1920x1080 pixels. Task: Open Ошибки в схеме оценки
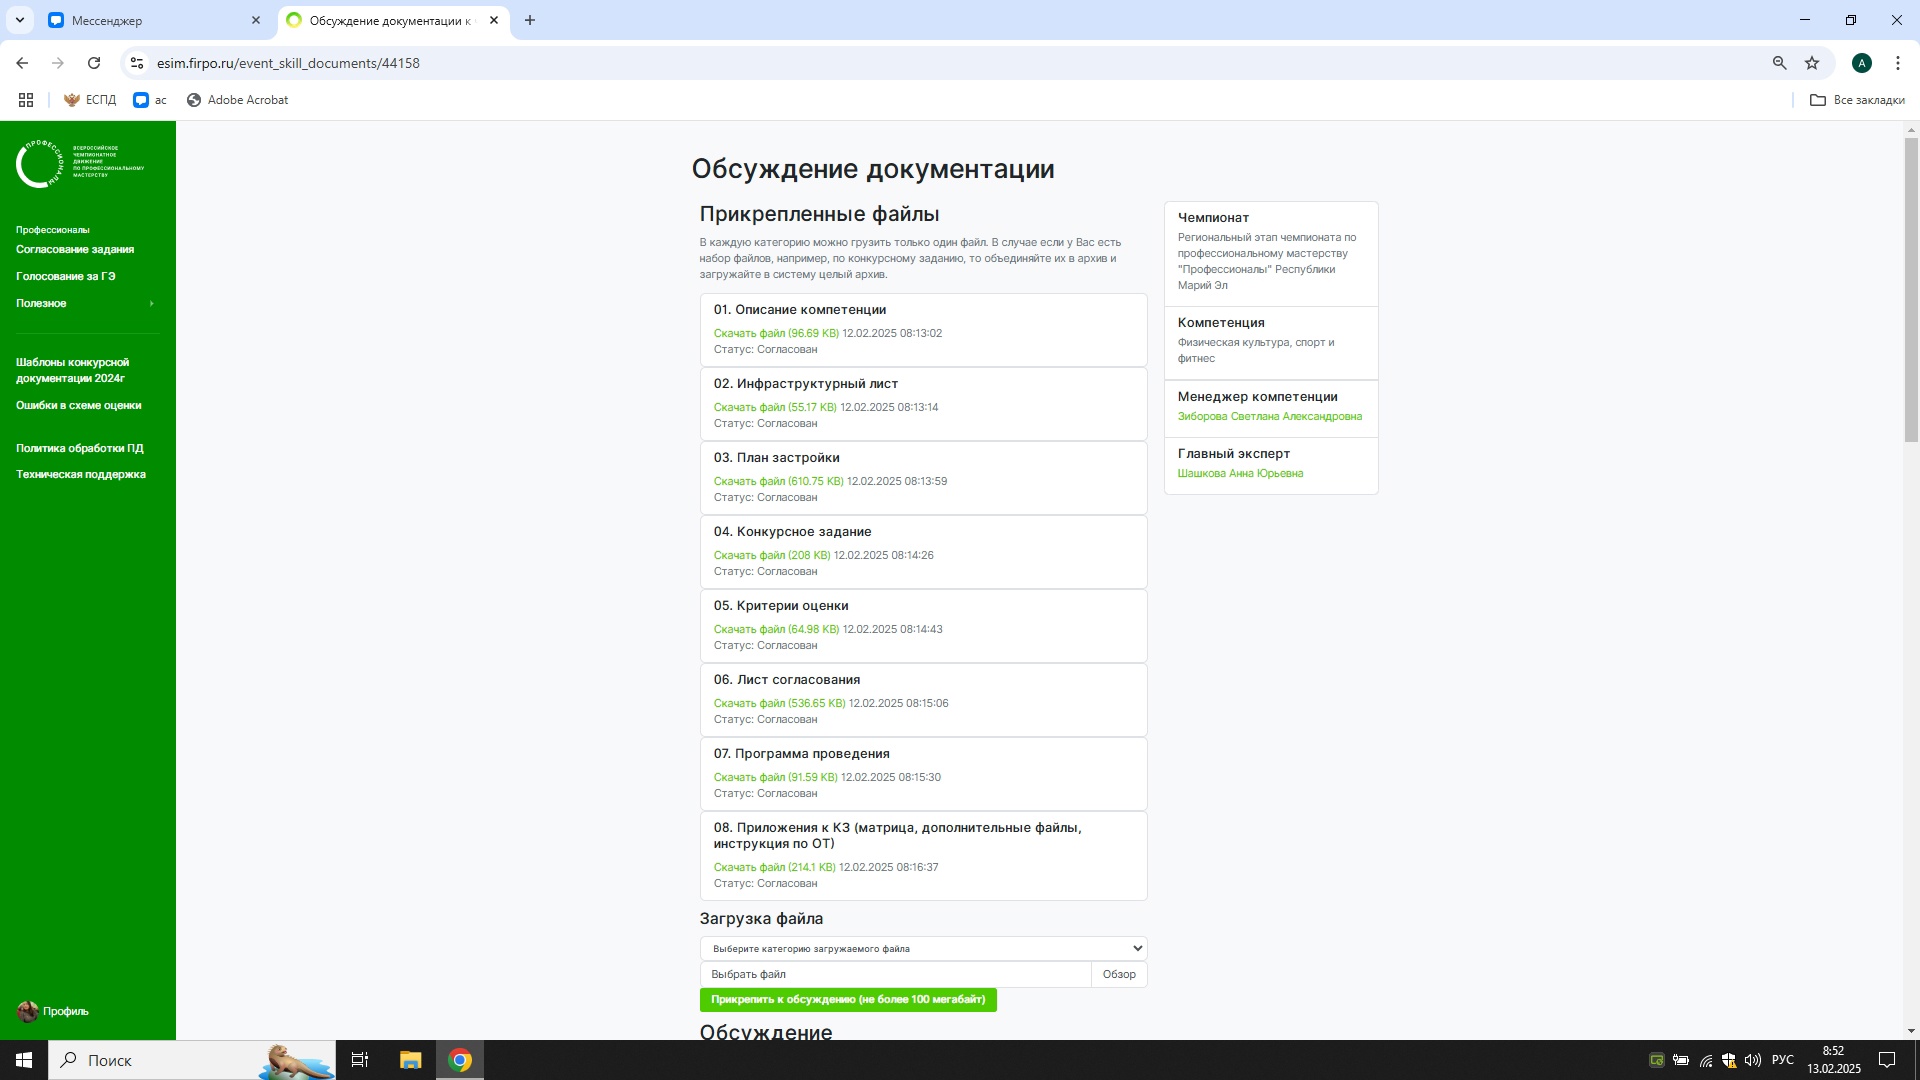[79, 405]
